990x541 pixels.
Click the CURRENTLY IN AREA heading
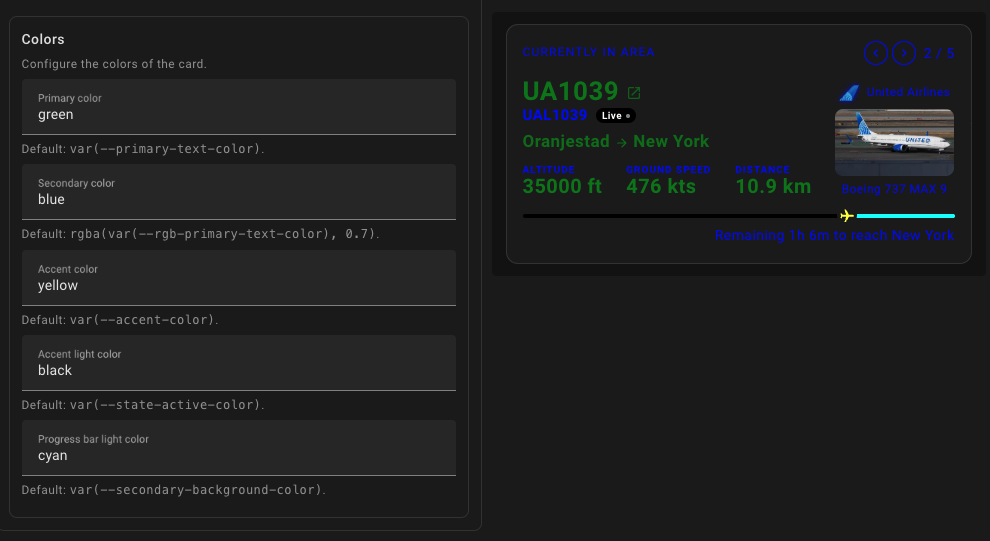tap(588, 52)
